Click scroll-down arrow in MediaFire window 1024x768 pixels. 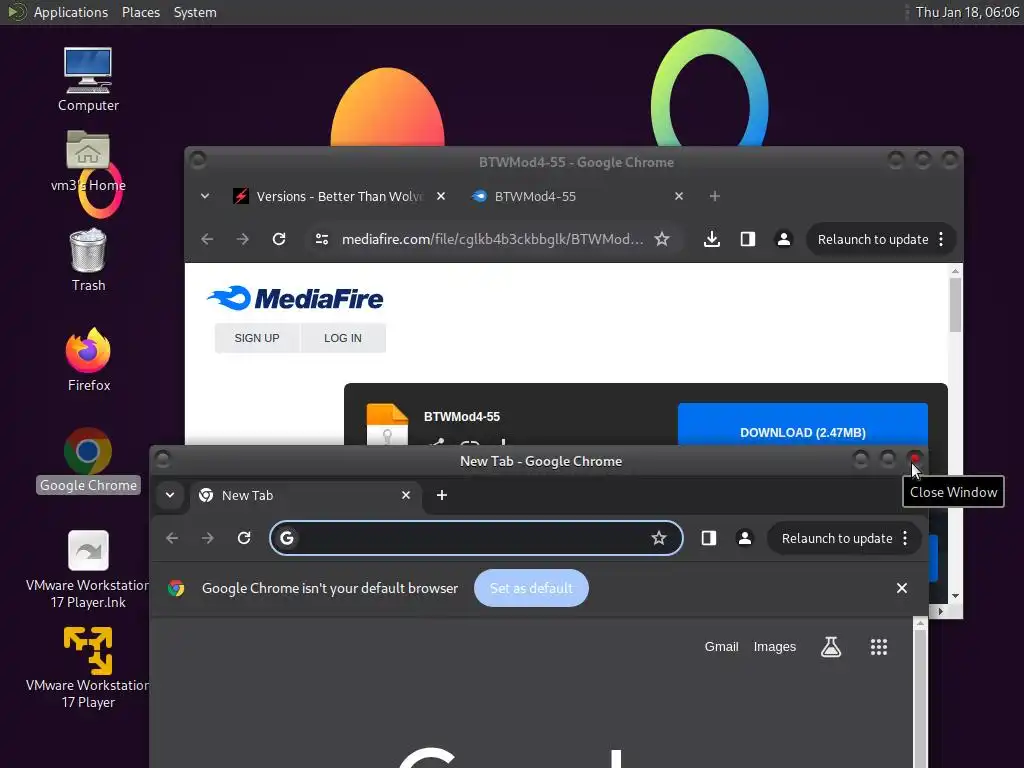pyautogui.click(x=955, y=596)
